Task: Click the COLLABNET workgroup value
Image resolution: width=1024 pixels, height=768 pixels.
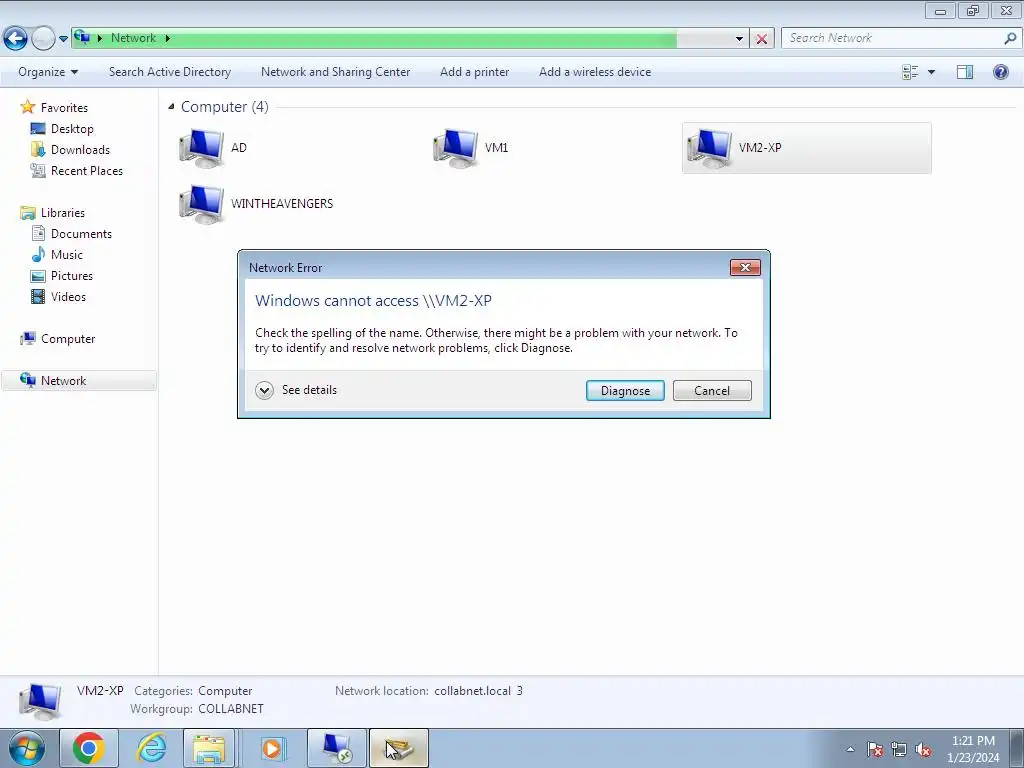Action: click(x=231, y=709)
